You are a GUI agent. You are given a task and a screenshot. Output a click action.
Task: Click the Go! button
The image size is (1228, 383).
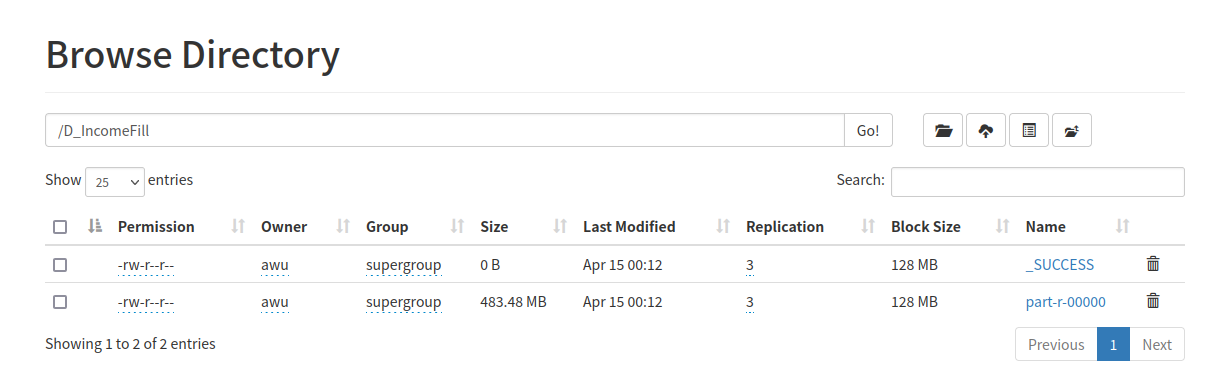(x=868, y=130)
